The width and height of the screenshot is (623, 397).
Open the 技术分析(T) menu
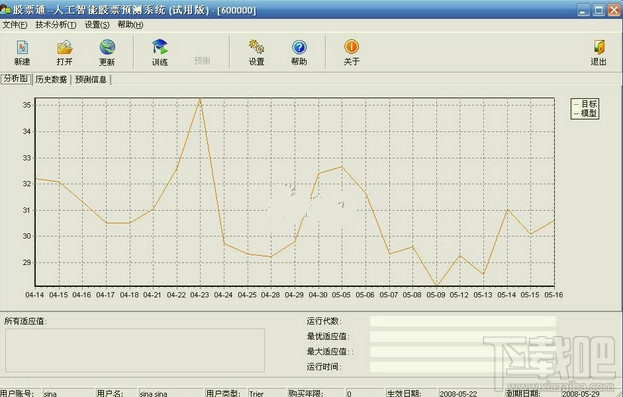pos(56,25)
